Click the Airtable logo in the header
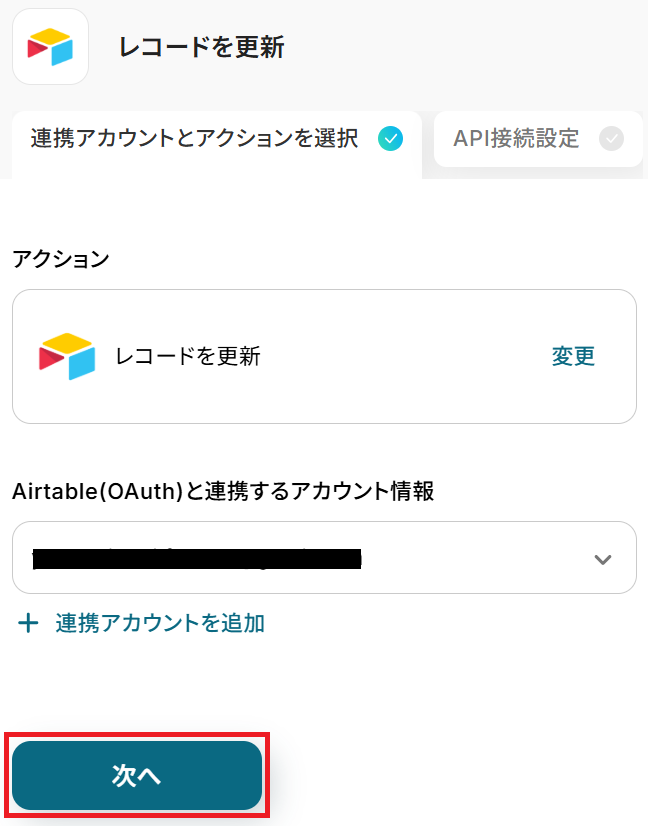The width and height of the screenshot is (648, 826). tap(50, 47)
